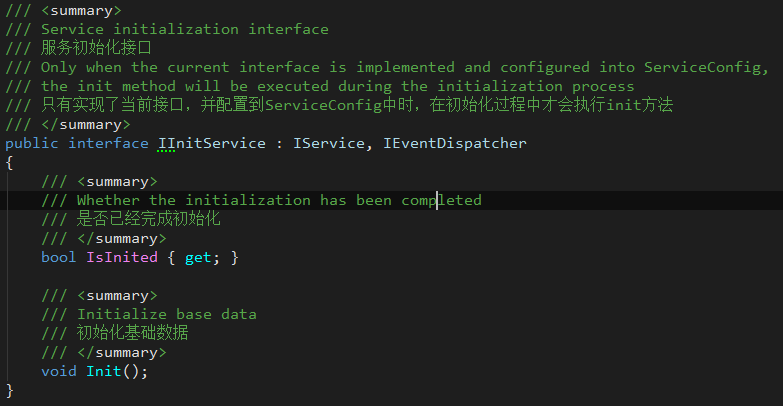Click the get accessor keyword
This screenshot has height=406, width=783.
point(198,258)
